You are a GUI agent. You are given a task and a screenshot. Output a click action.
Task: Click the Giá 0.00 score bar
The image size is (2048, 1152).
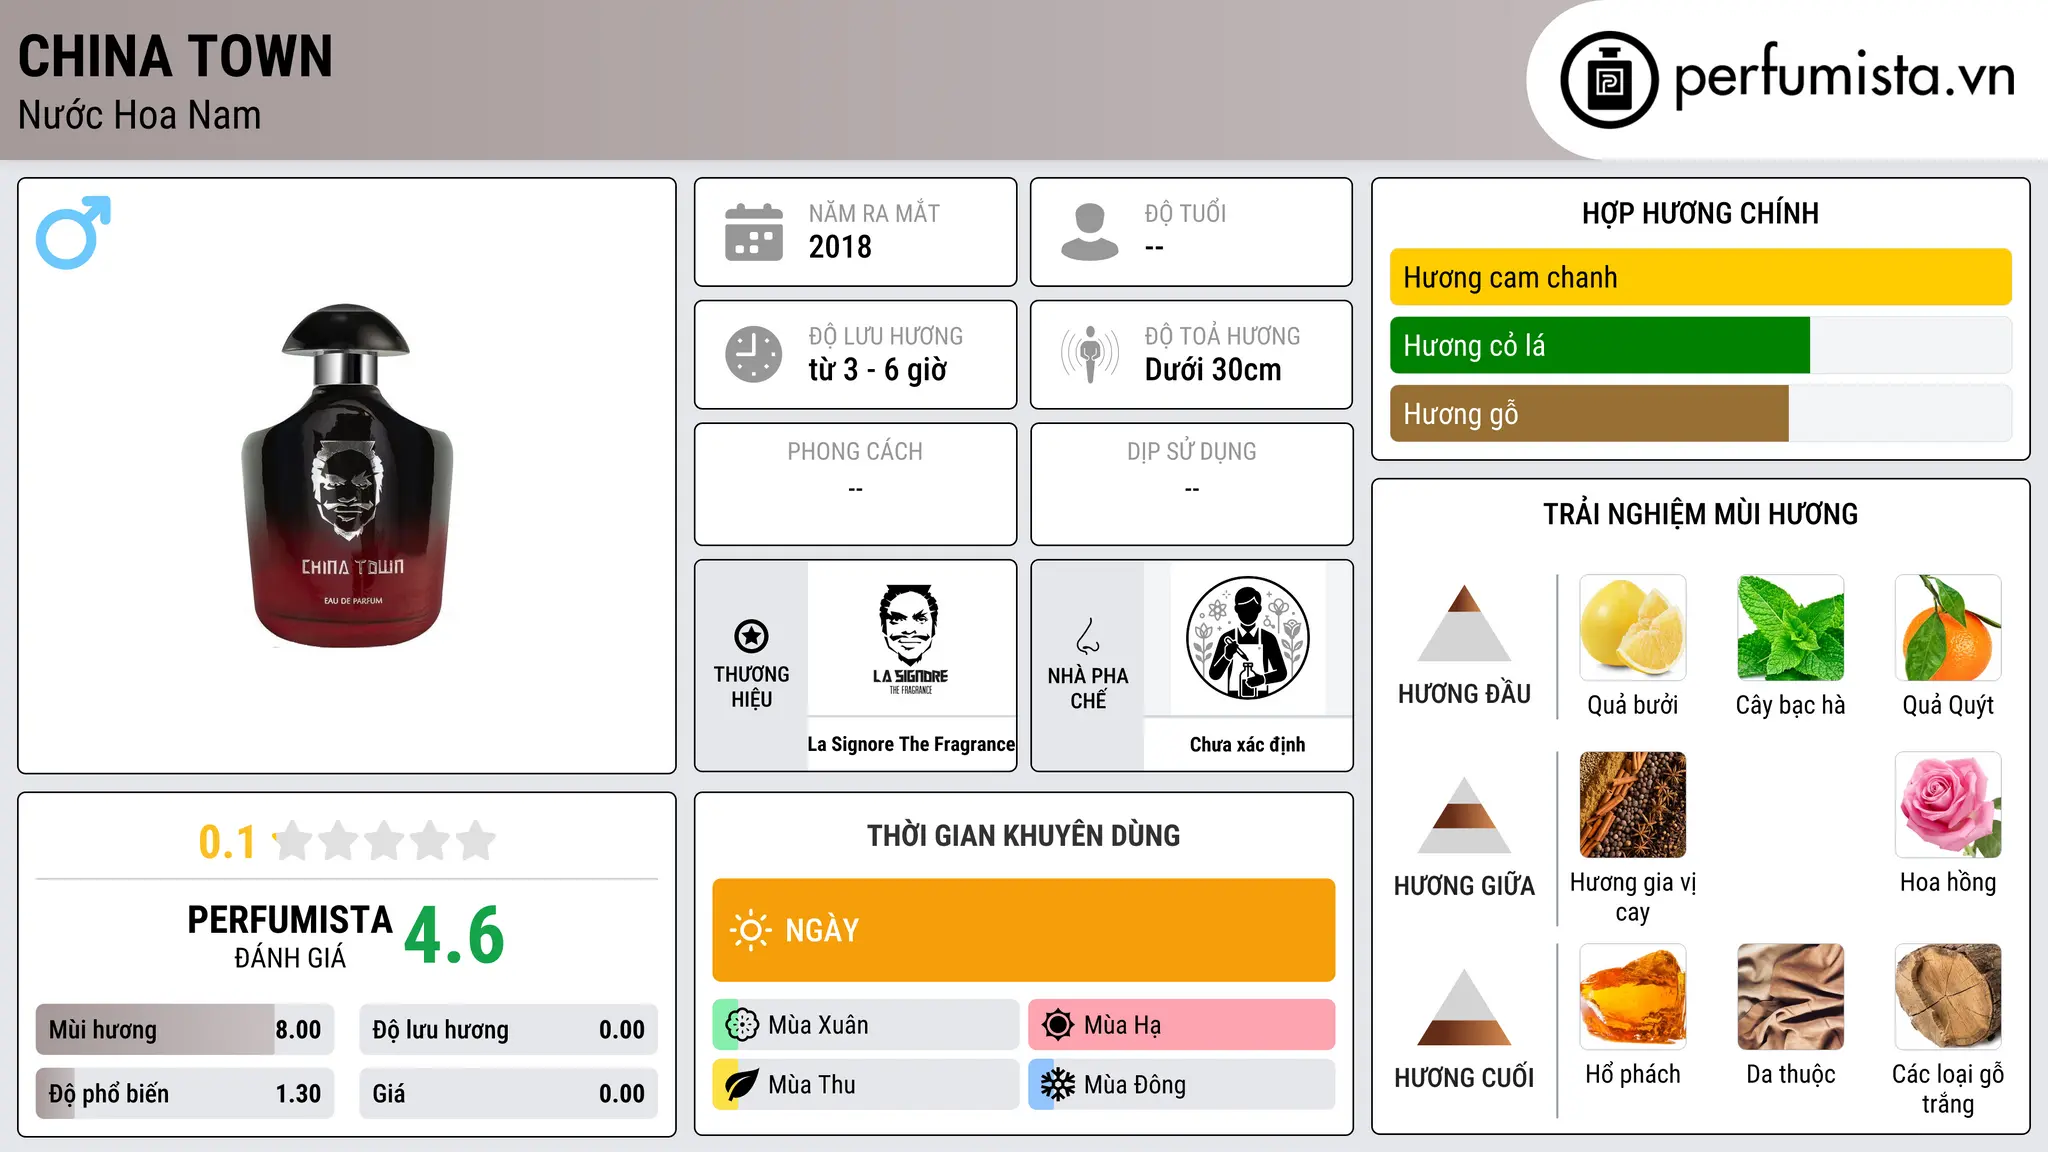pos(508,1093)
